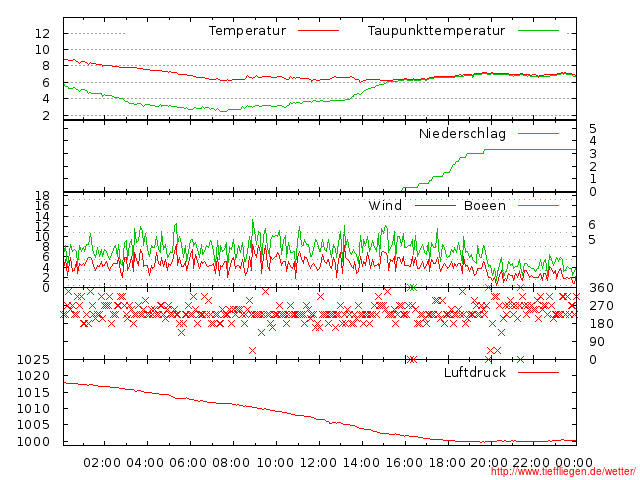This screenshot has height=480, width=640.
Task: Click the 90 wind direction axis value
Action: click(596, 342)
